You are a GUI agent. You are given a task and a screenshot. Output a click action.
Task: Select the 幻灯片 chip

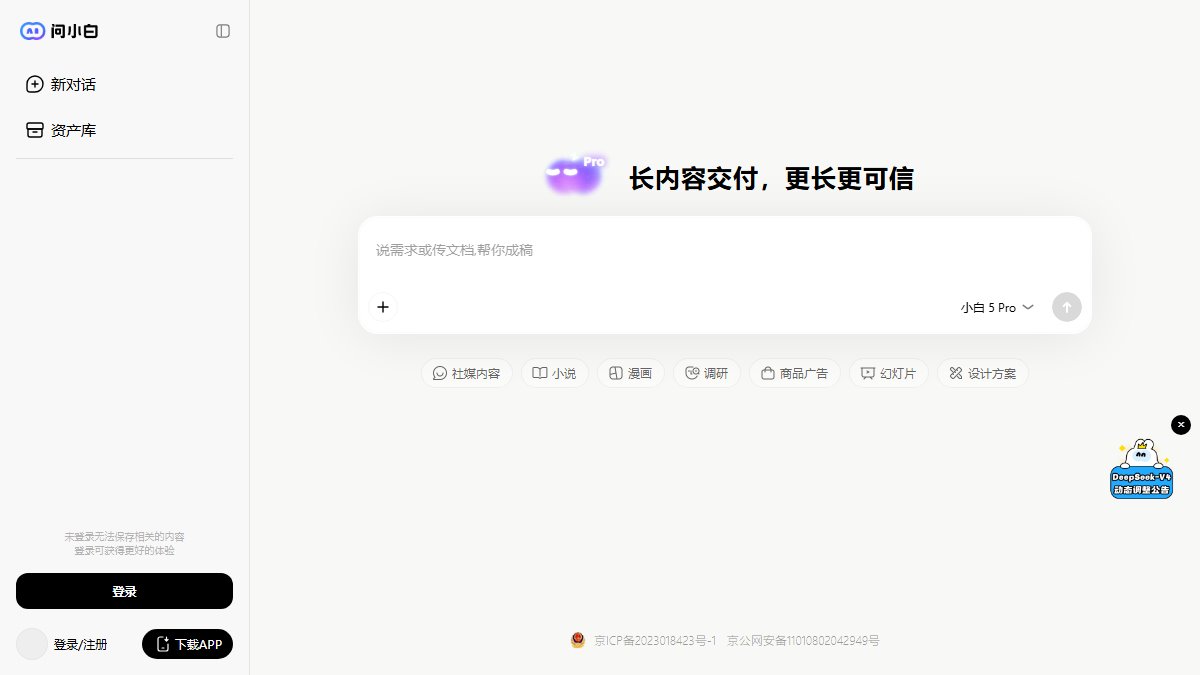click(889, 373)
